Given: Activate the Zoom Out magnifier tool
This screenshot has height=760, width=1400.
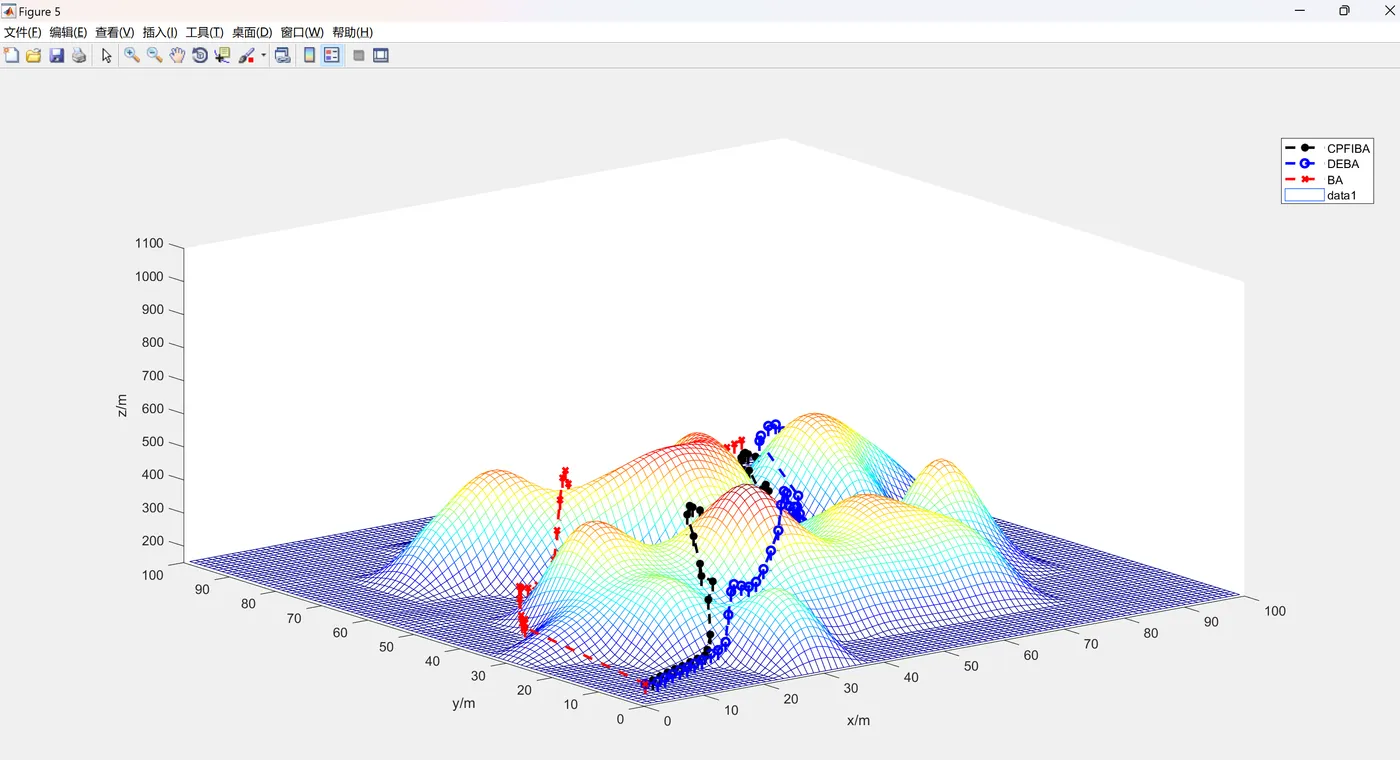Looking at the screenshot, I should 155,56.
